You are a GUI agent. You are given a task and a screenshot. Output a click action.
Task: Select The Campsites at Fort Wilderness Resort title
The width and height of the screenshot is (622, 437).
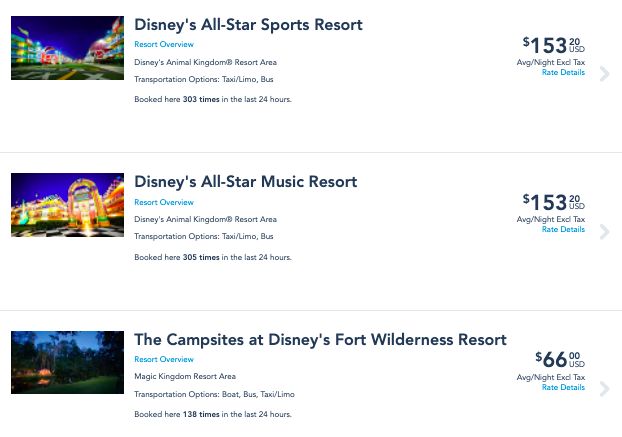pos(320,340)
